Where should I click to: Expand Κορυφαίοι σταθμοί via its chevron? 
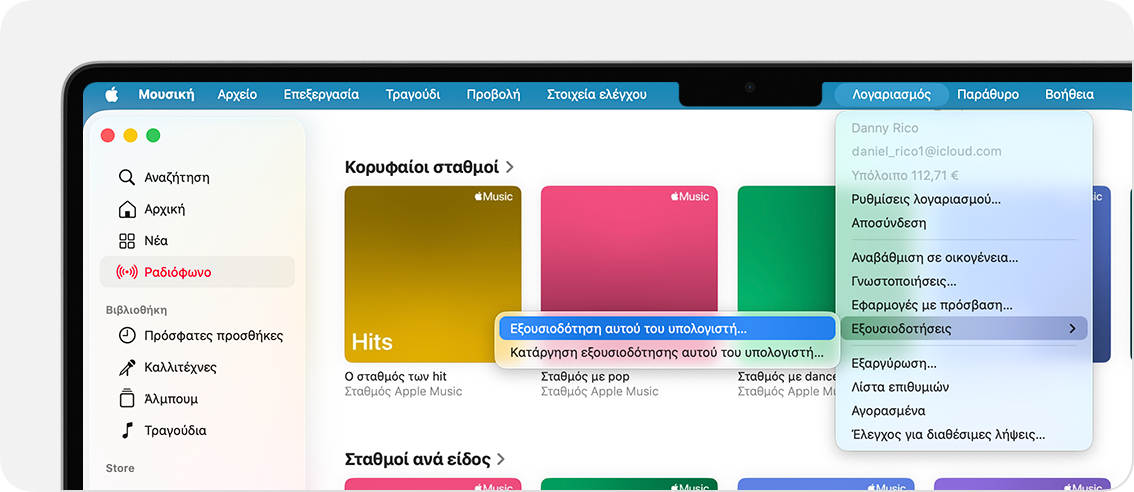coord(509,167)
